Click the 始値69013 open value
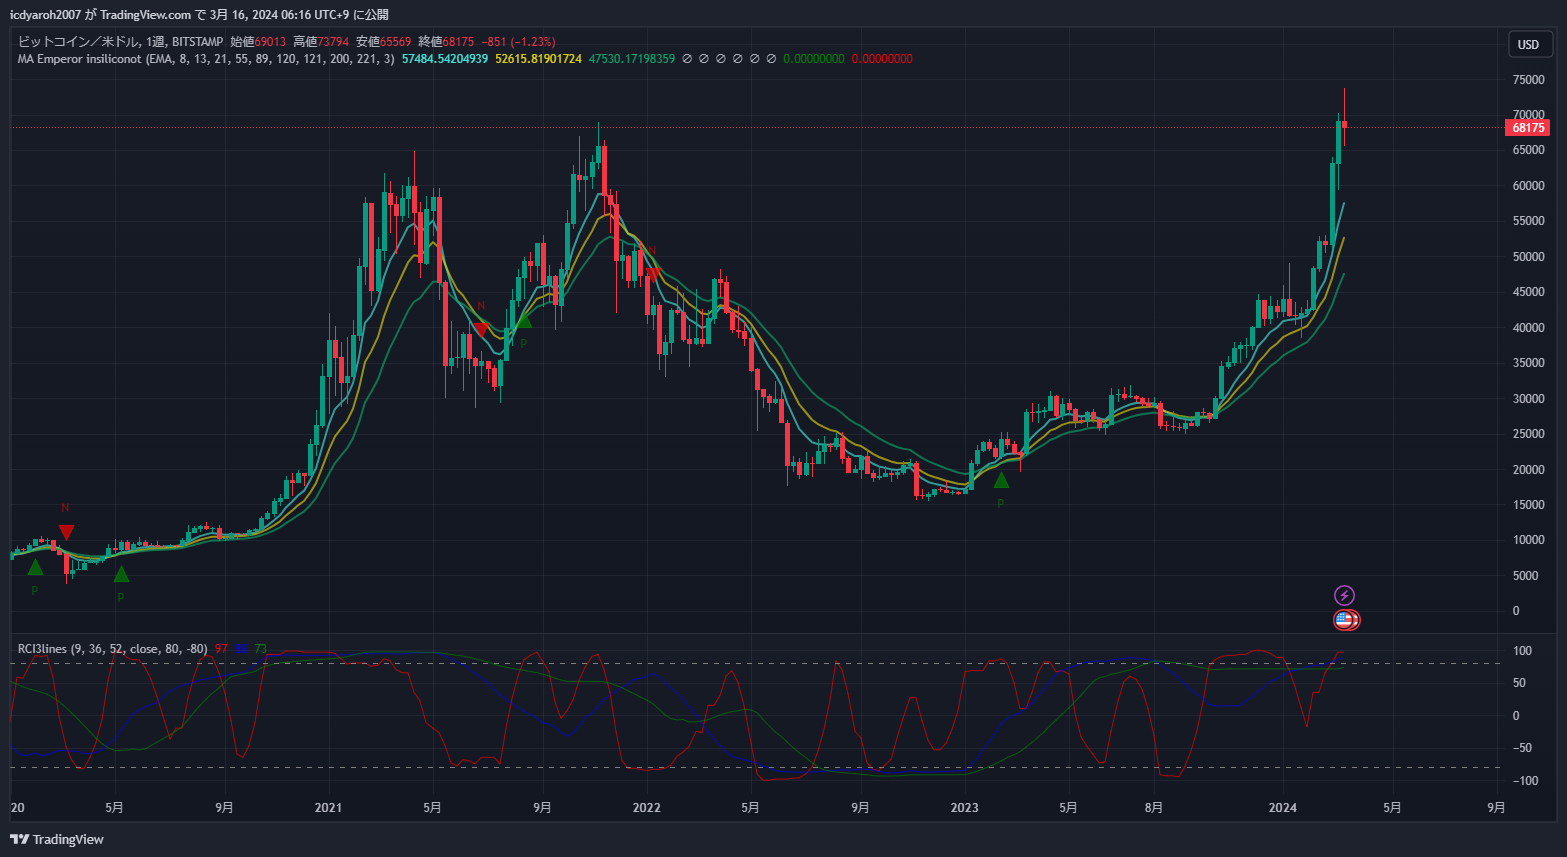 click(258, 42)
